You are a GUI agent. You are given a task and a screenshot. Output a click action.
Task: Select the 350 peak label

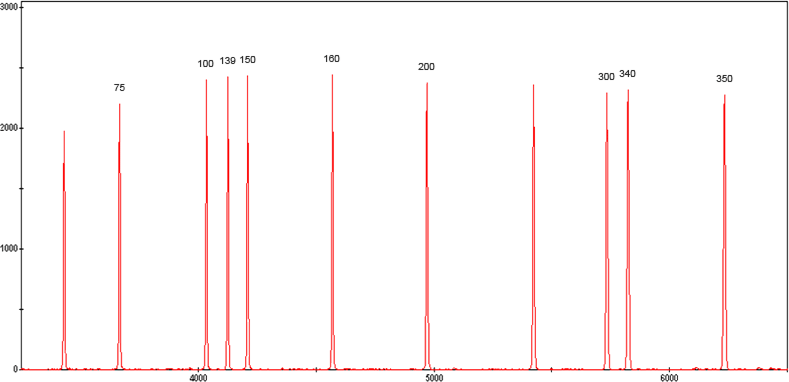point(725,79)
